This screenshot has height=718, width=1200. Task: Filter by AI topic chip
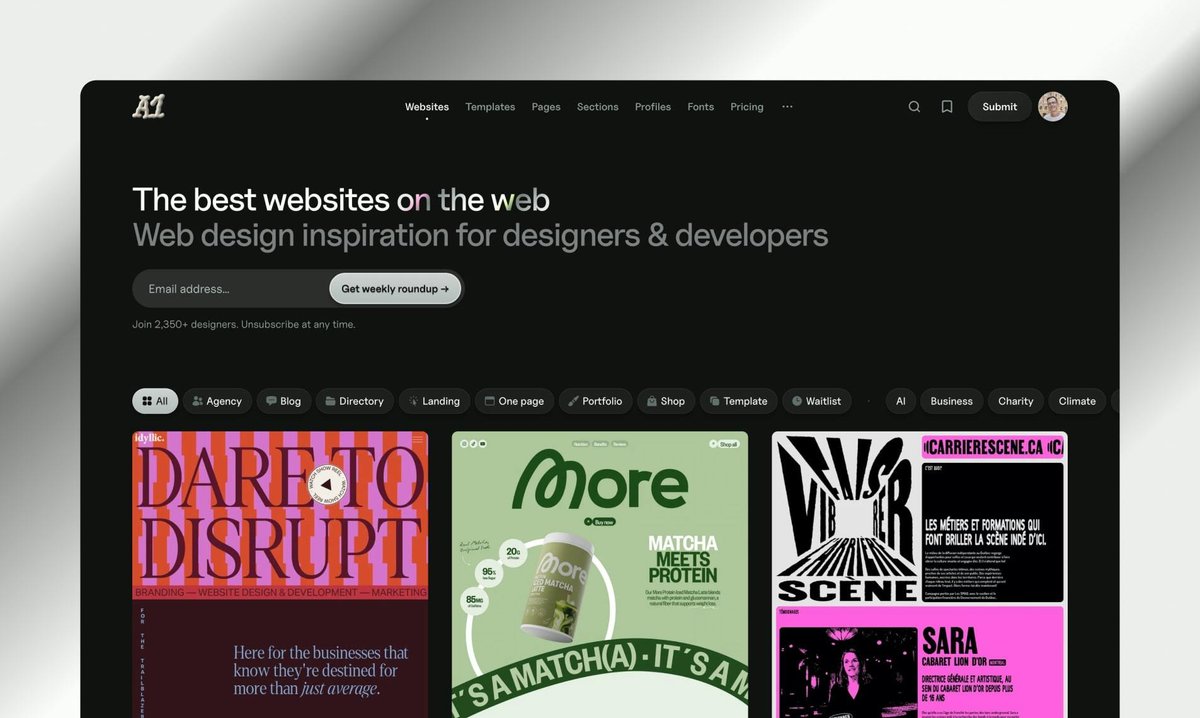tap(900, 401)
